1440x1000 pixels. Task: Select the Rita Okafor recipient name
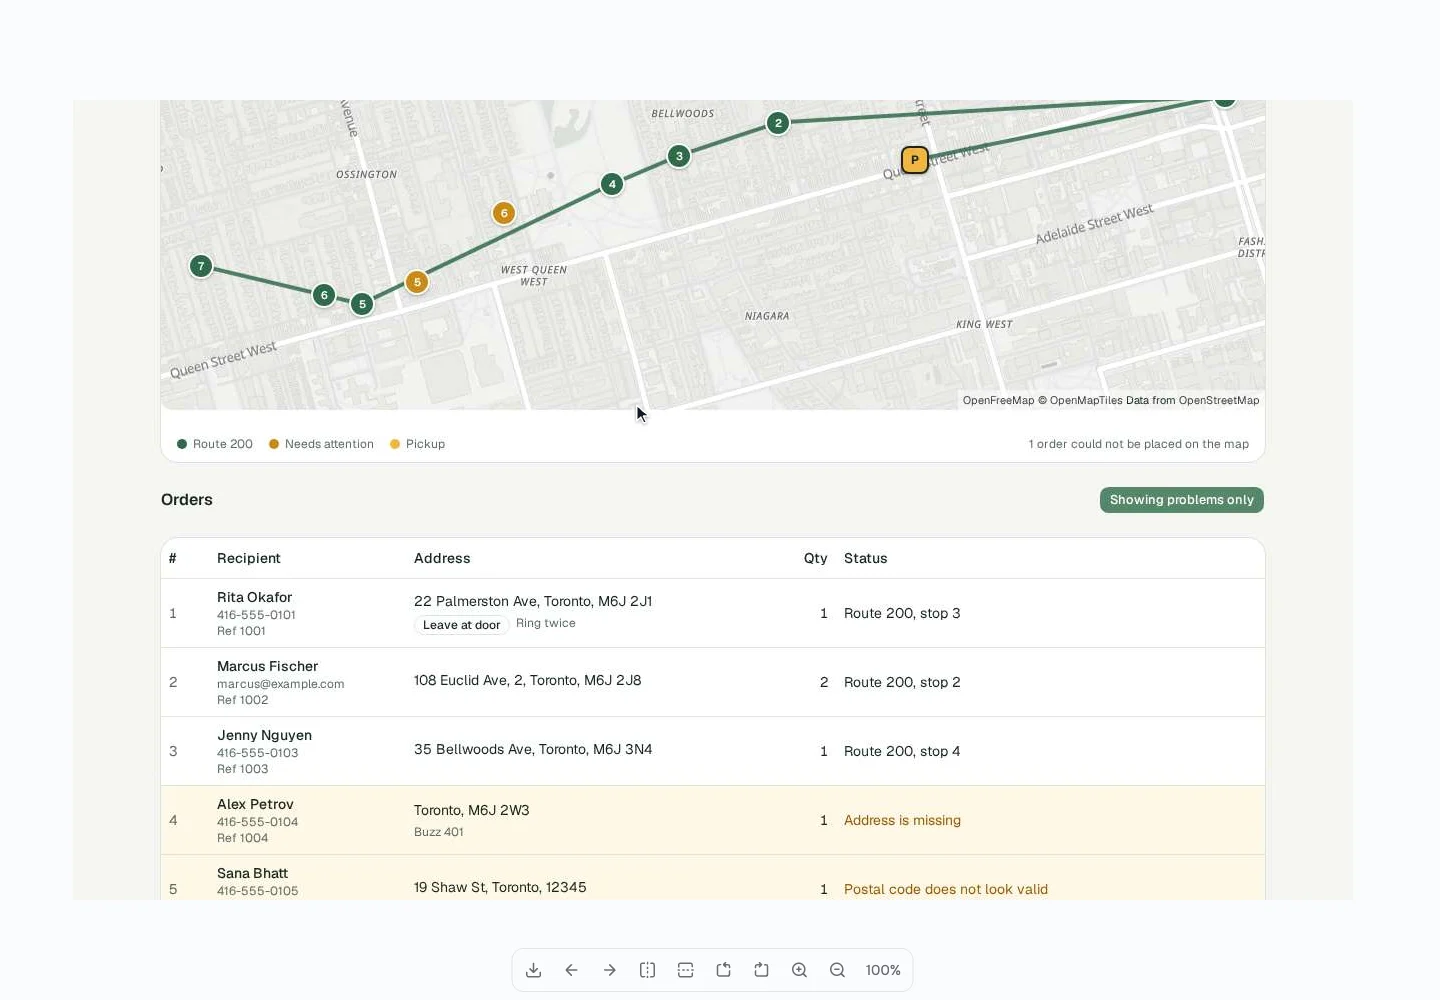pyautogui.click(x=255, y=597)
